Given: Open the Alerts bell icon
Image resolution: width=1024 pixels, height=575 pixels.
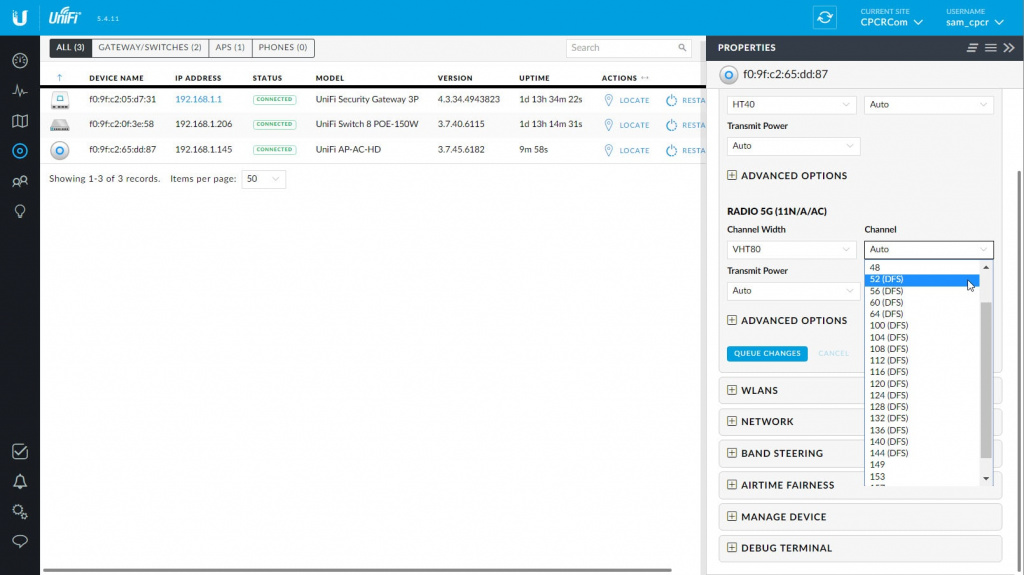Looking at the screenshot, I should [x=19, y=481].
